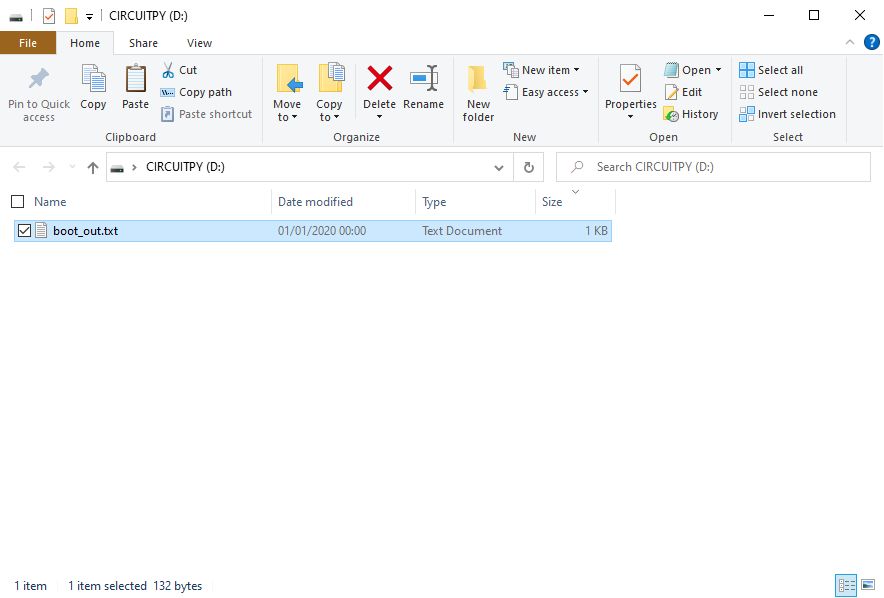The width and height of the screenshot is (884, 598).
Task: Click Invert selection in ribbon
Action: [x=788, y=114]
